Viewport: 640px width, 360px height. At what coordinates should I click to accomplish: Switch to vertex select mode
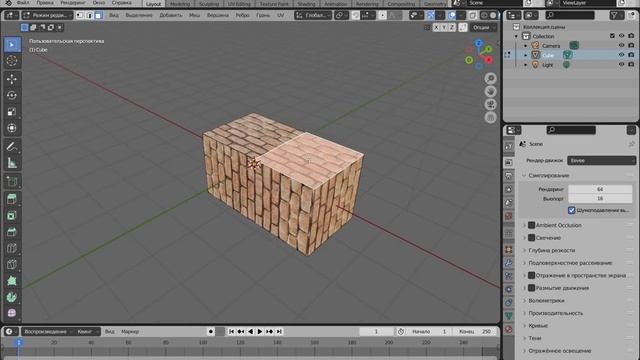[80, 16]
